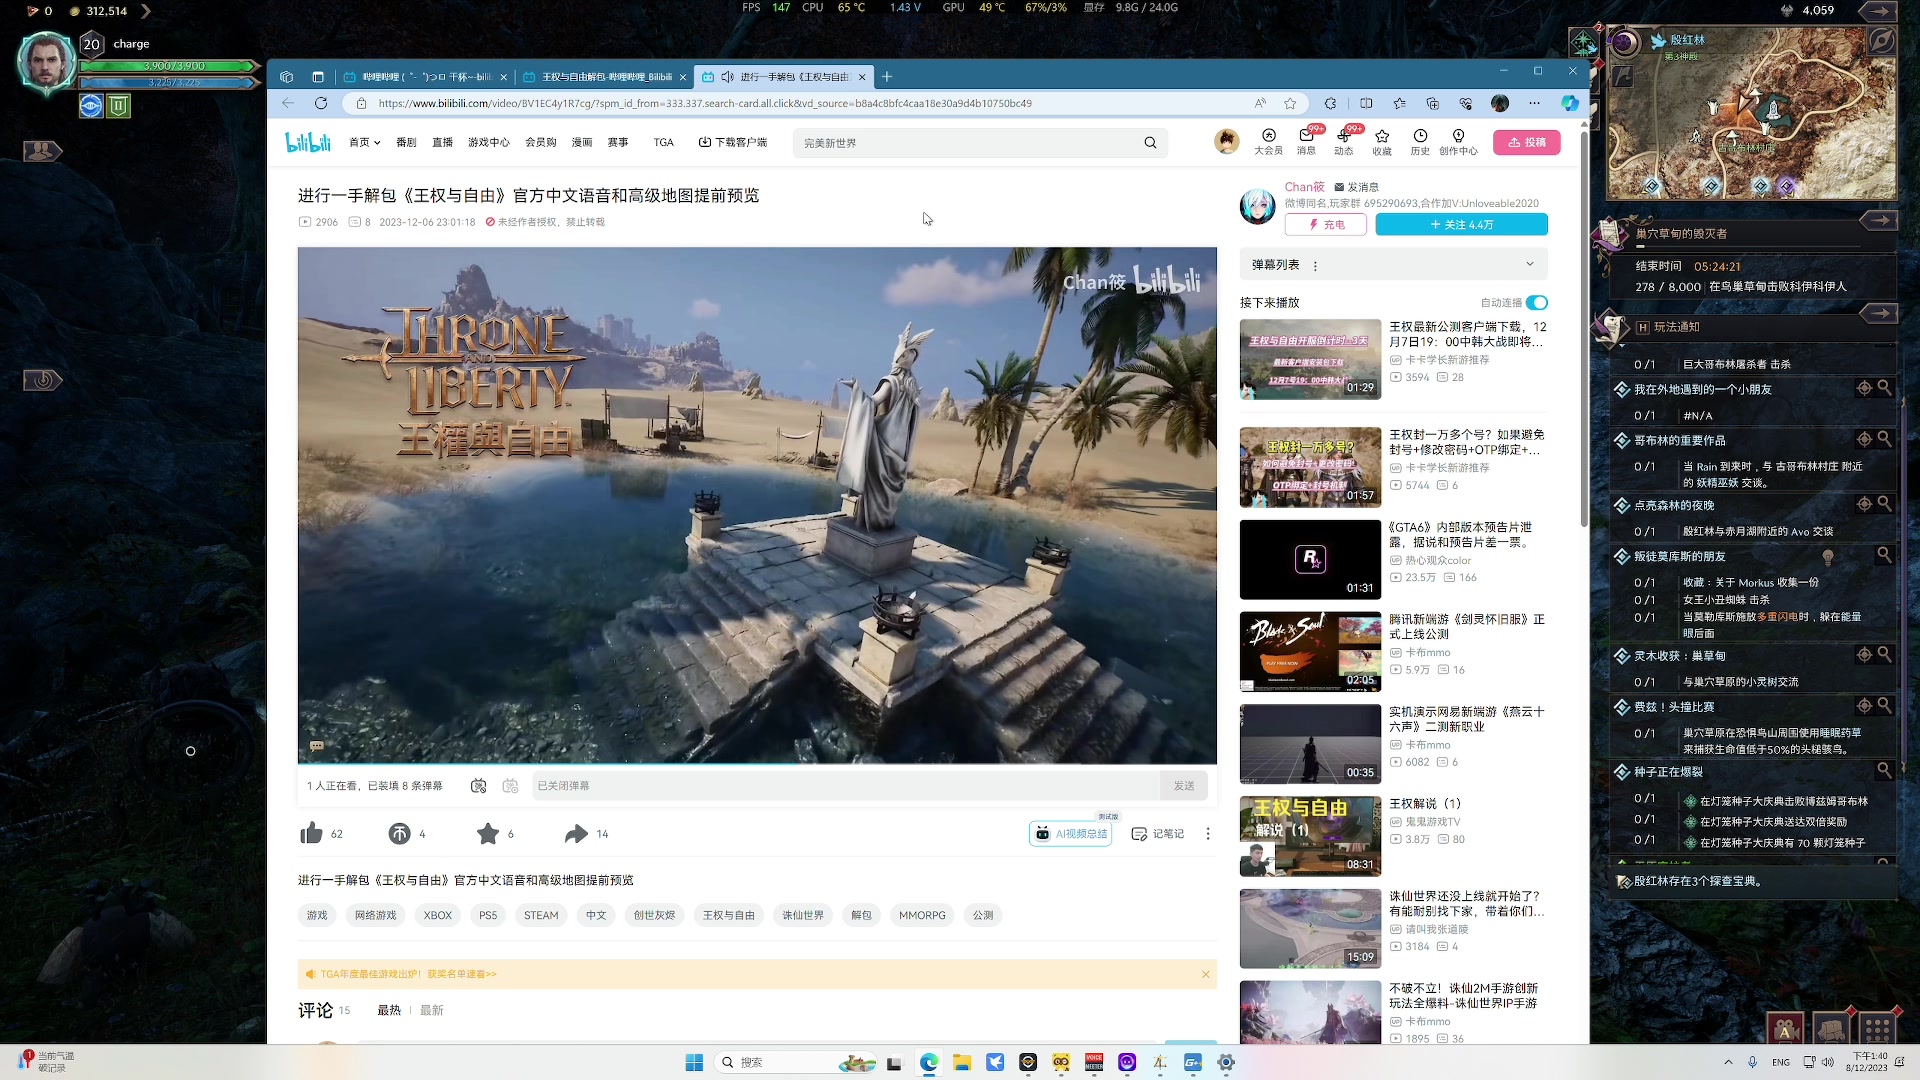The width and height of the screenshot is (1920, 1080).
Task: Open the Creator Center lightbulb icon
Action: coord(1458,136)
